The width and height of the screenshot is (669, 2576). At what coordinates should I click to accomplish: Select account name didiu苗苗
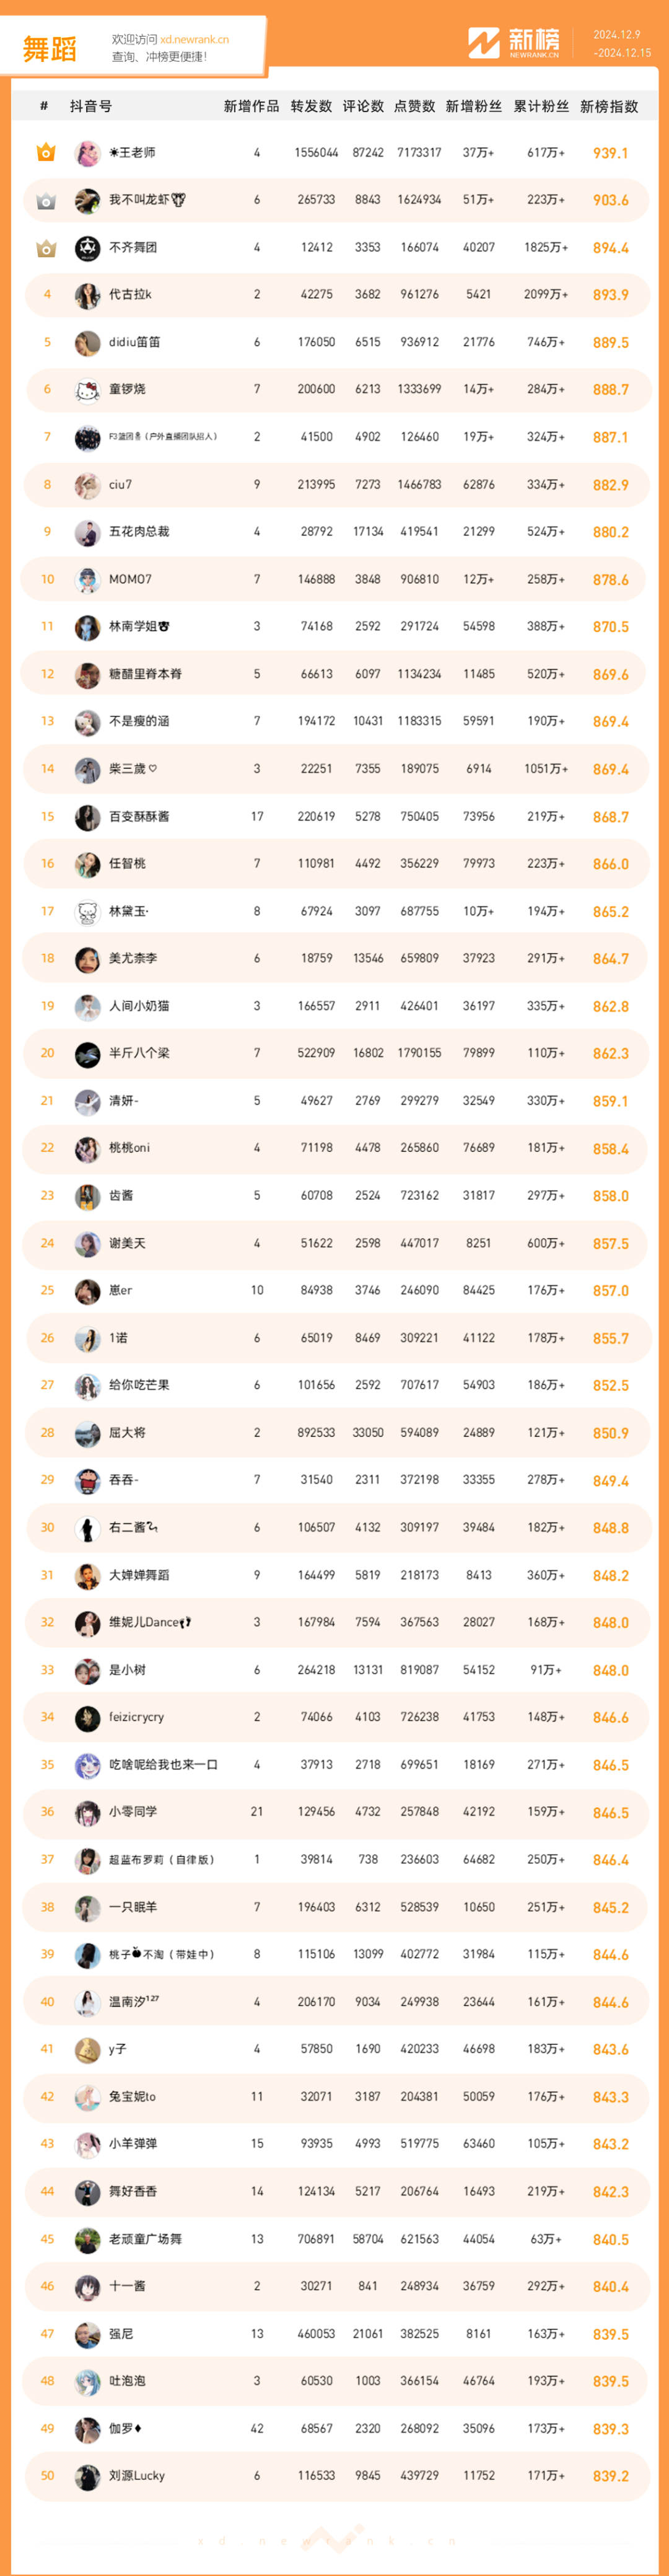[x=134, y=342]
